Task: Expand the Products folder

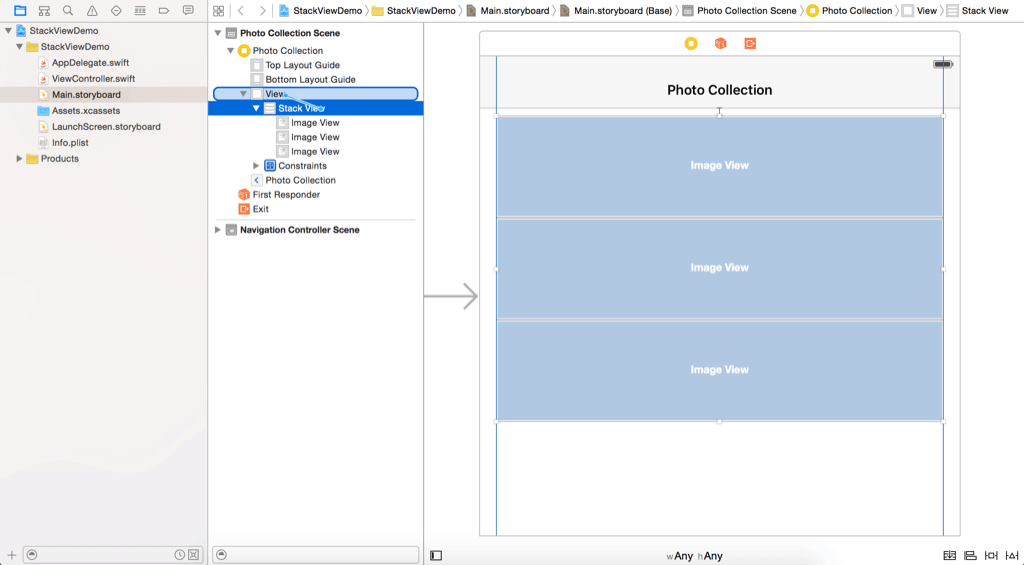Action: coord(19,159)
